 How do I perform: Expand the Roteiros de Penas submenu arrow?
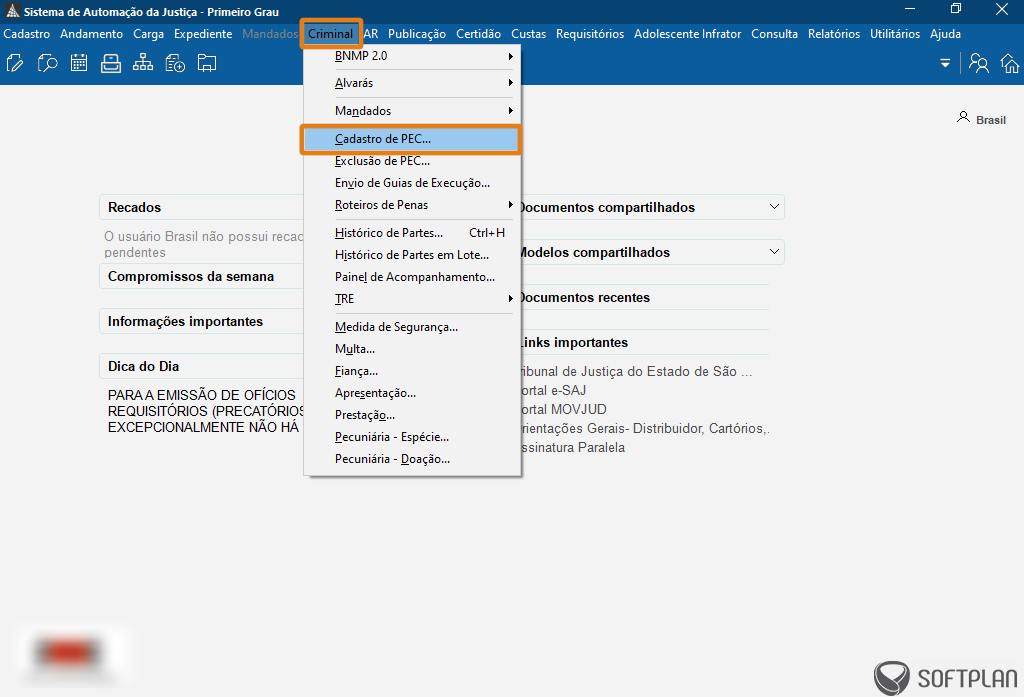(x=511, y=205)
